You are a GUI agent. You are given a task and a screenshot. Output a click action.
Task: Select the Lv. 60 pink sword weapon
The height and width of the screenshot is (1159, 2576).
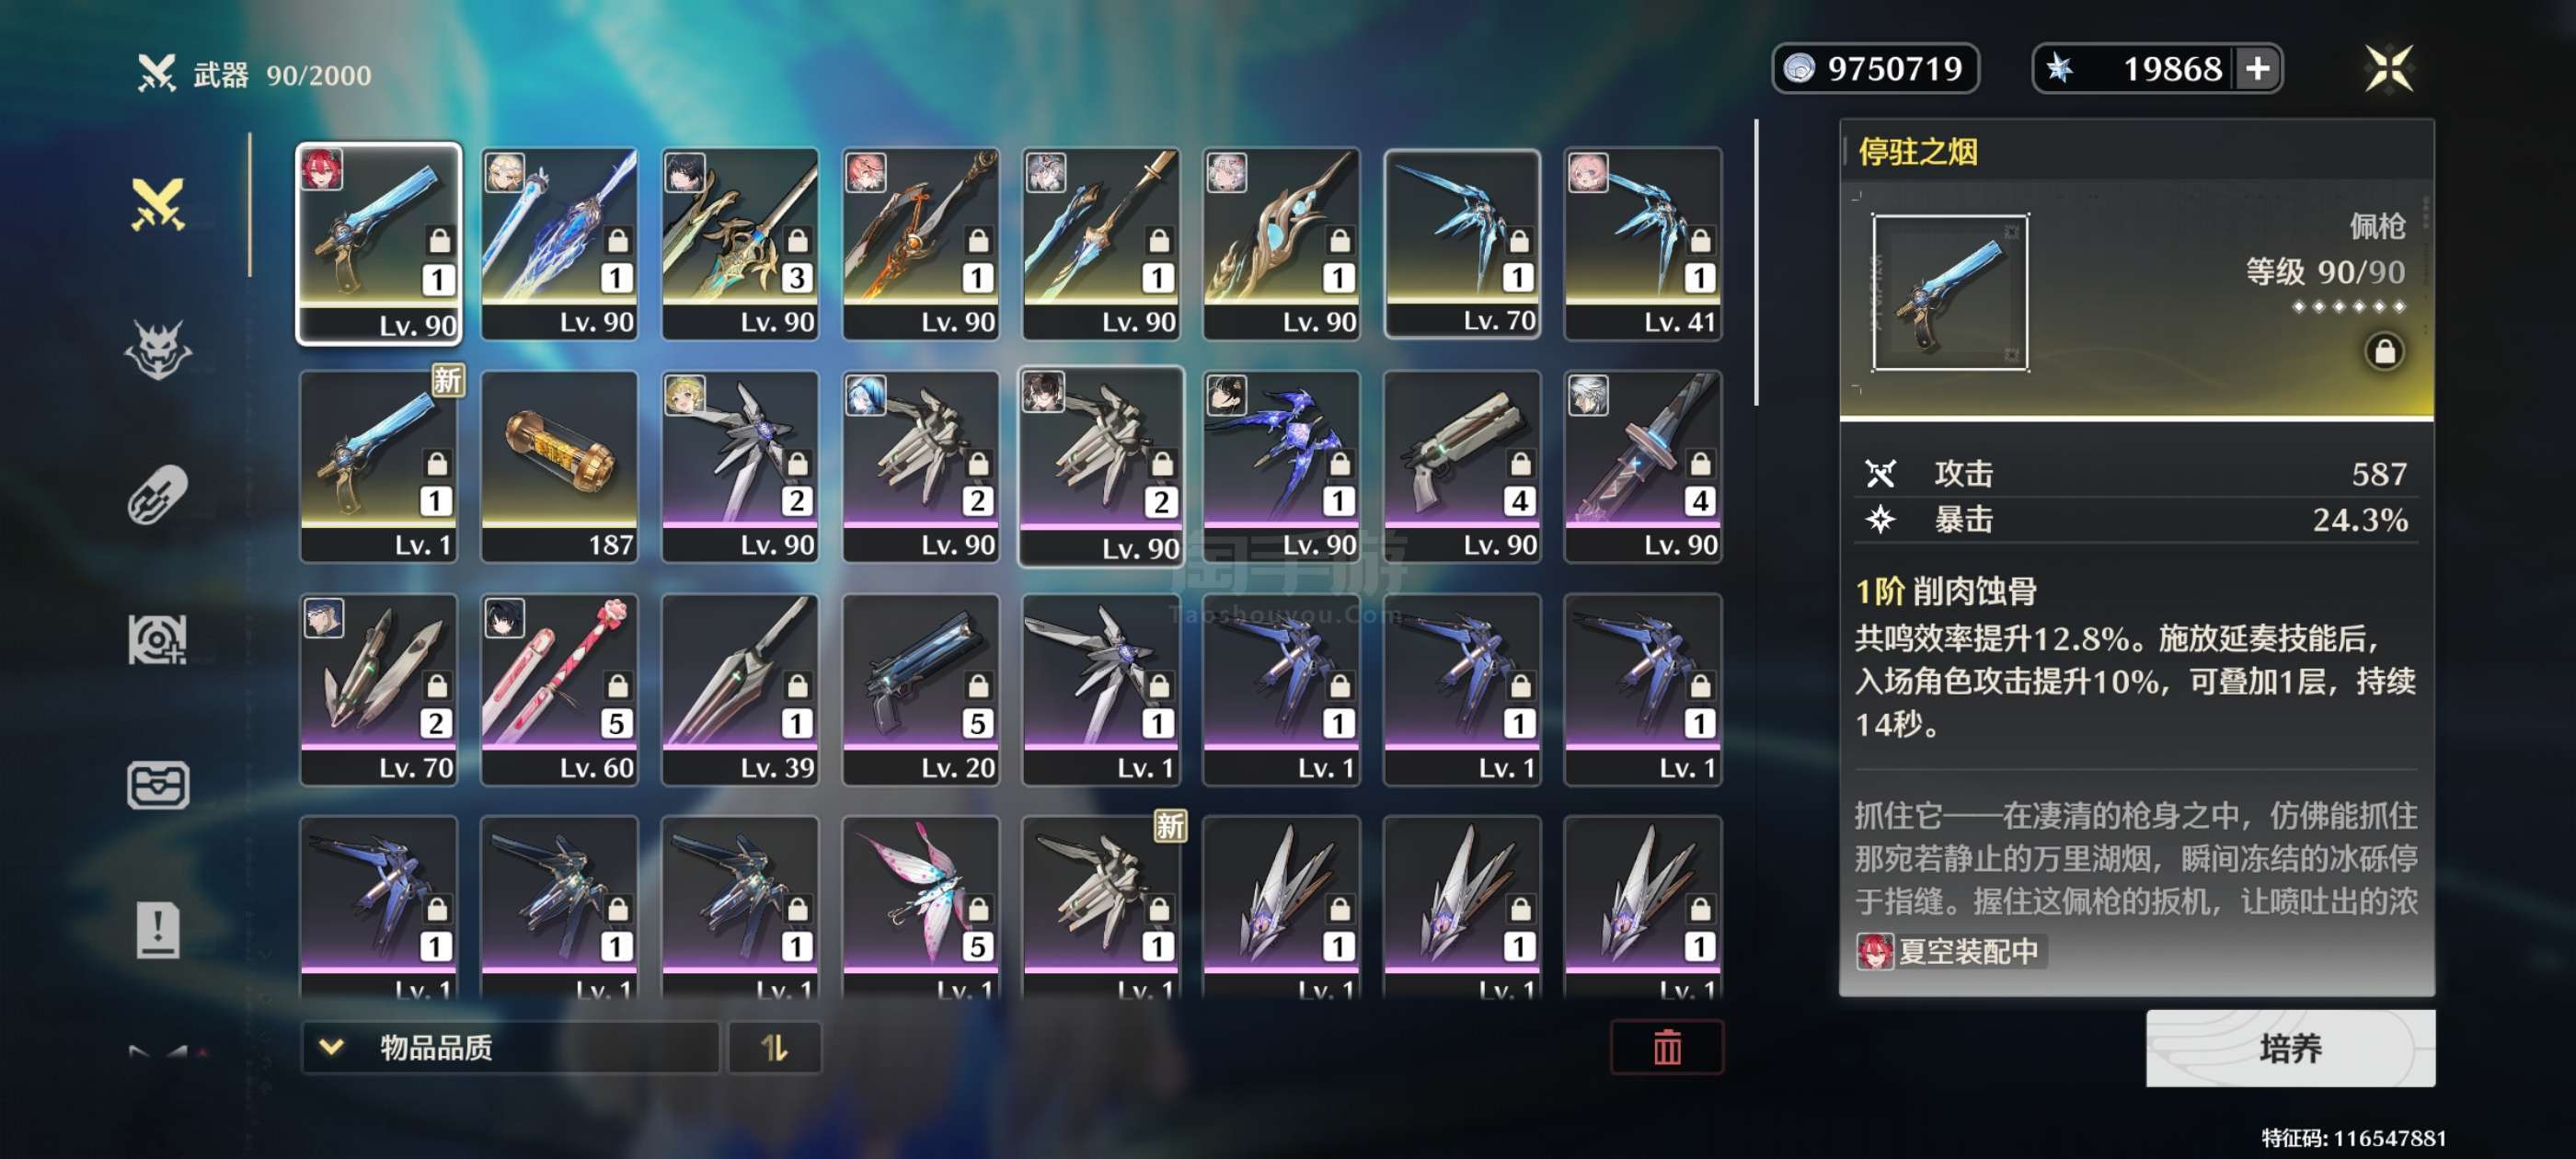(559, 689)
